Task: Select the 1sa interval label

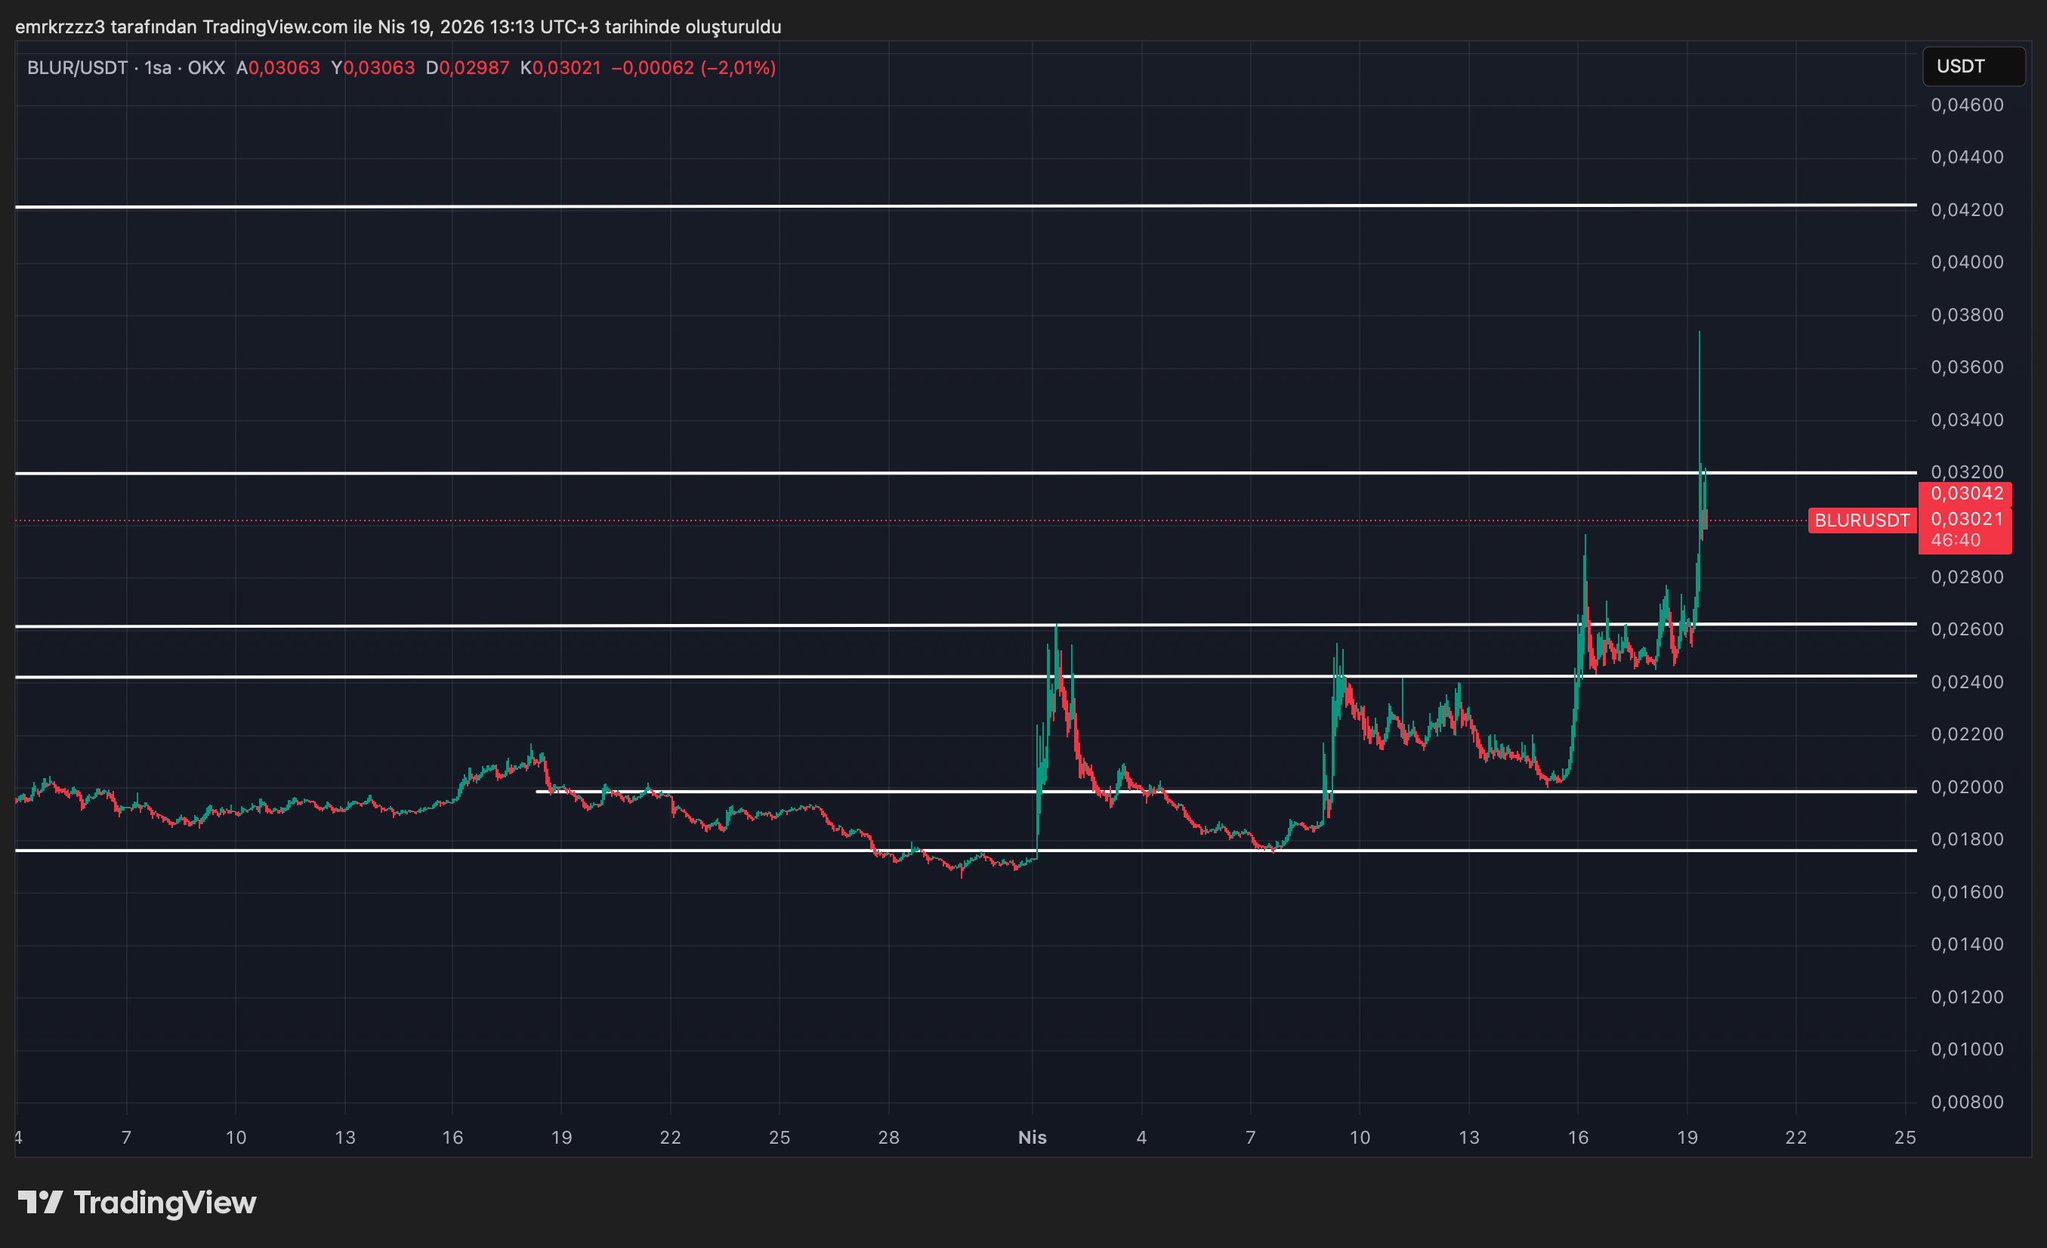Action: [x=158, y=68]
